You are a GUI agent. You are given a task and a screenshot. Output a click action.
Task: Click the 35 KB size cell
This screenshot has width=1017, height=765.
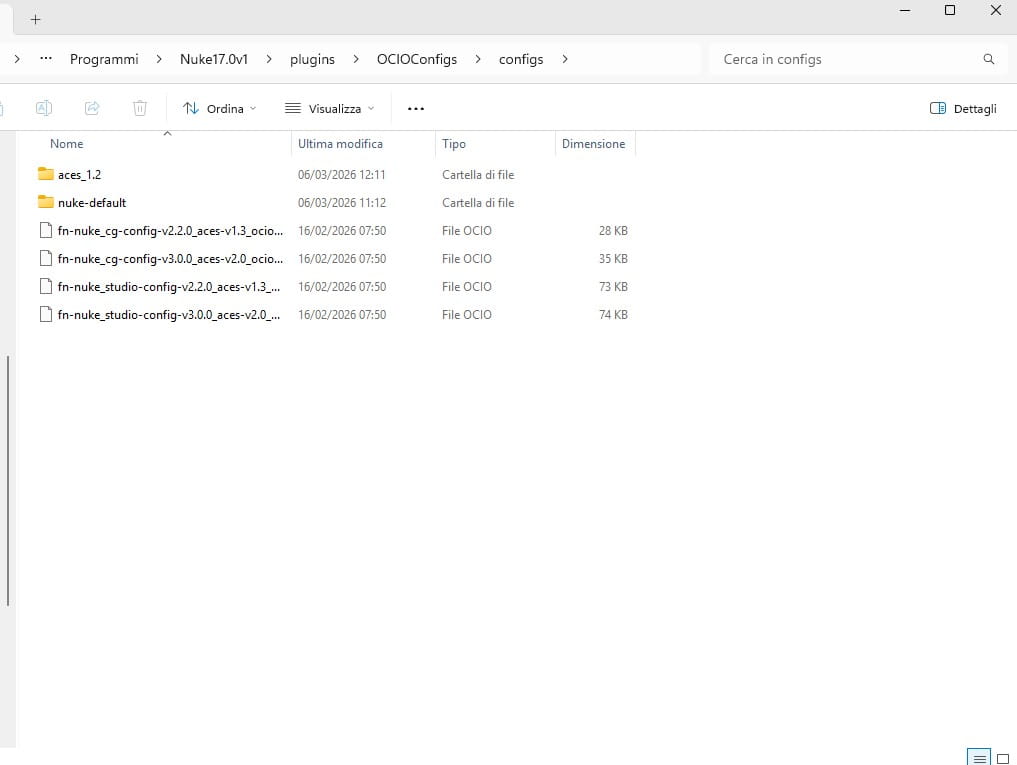(x=613, y=258)
